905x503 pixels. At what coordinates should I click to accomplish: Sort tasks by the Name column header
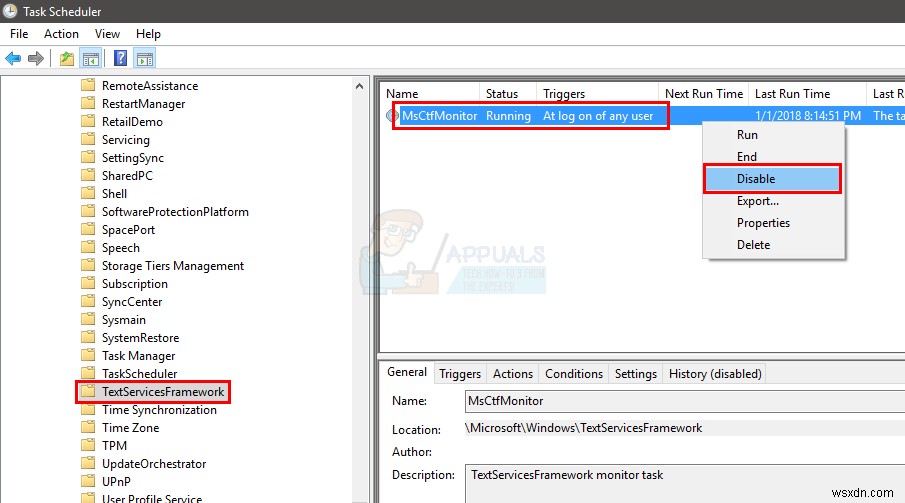[x=430, y=94]
